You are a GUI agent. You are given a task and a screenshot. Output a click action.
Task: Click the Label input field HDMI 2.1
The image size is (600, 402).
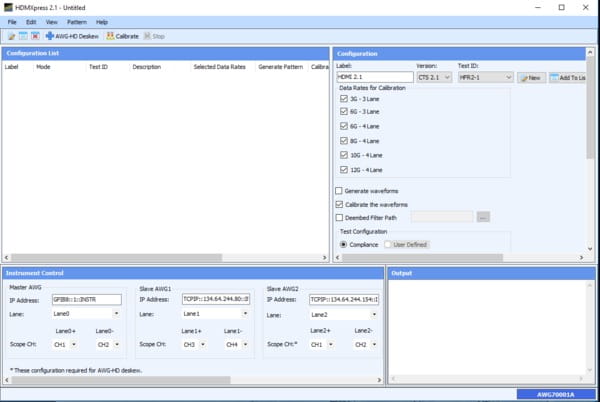(x=375, y=77)
